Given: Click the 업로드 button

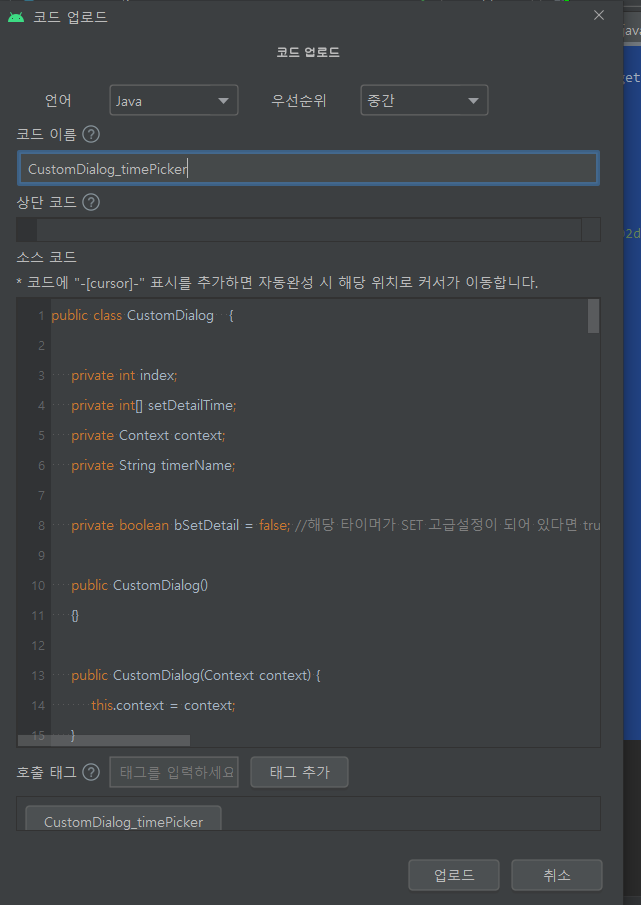Looking at the screenshot, I should [x=453, y=875].
